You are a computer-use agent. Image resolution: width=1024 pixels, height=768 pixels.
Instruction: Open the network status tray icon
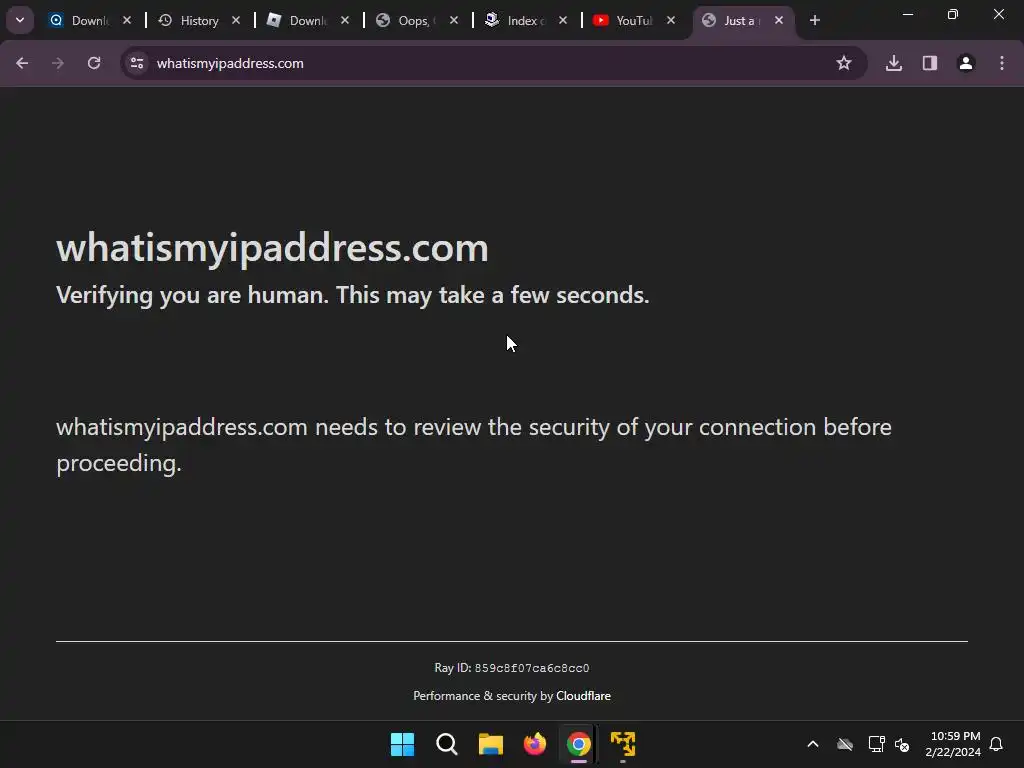coord(876,744)
